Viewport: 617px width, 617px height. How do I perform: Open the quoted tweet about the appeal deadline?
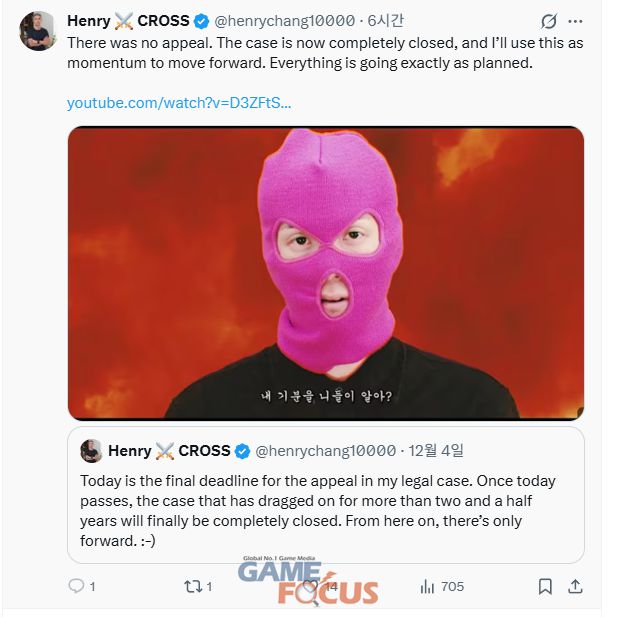[x=325, y=510]
